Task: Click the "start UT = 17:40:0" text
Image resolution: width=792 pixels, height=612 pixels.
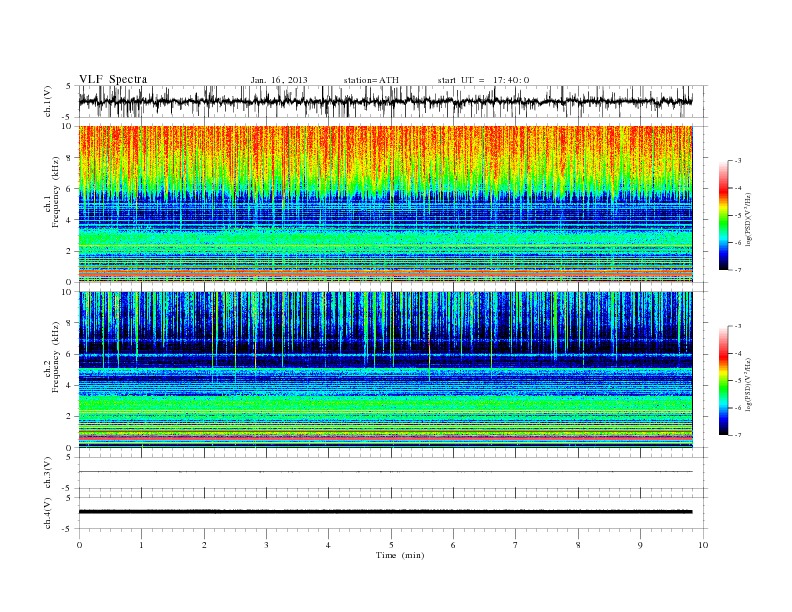Action: 483,80
